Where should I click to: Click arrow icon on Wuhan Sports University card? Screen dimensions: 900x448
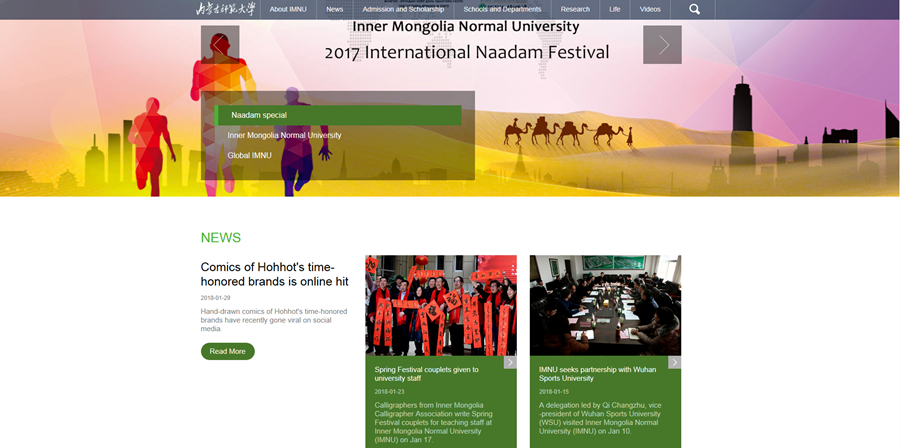click(x=675, y=363)
